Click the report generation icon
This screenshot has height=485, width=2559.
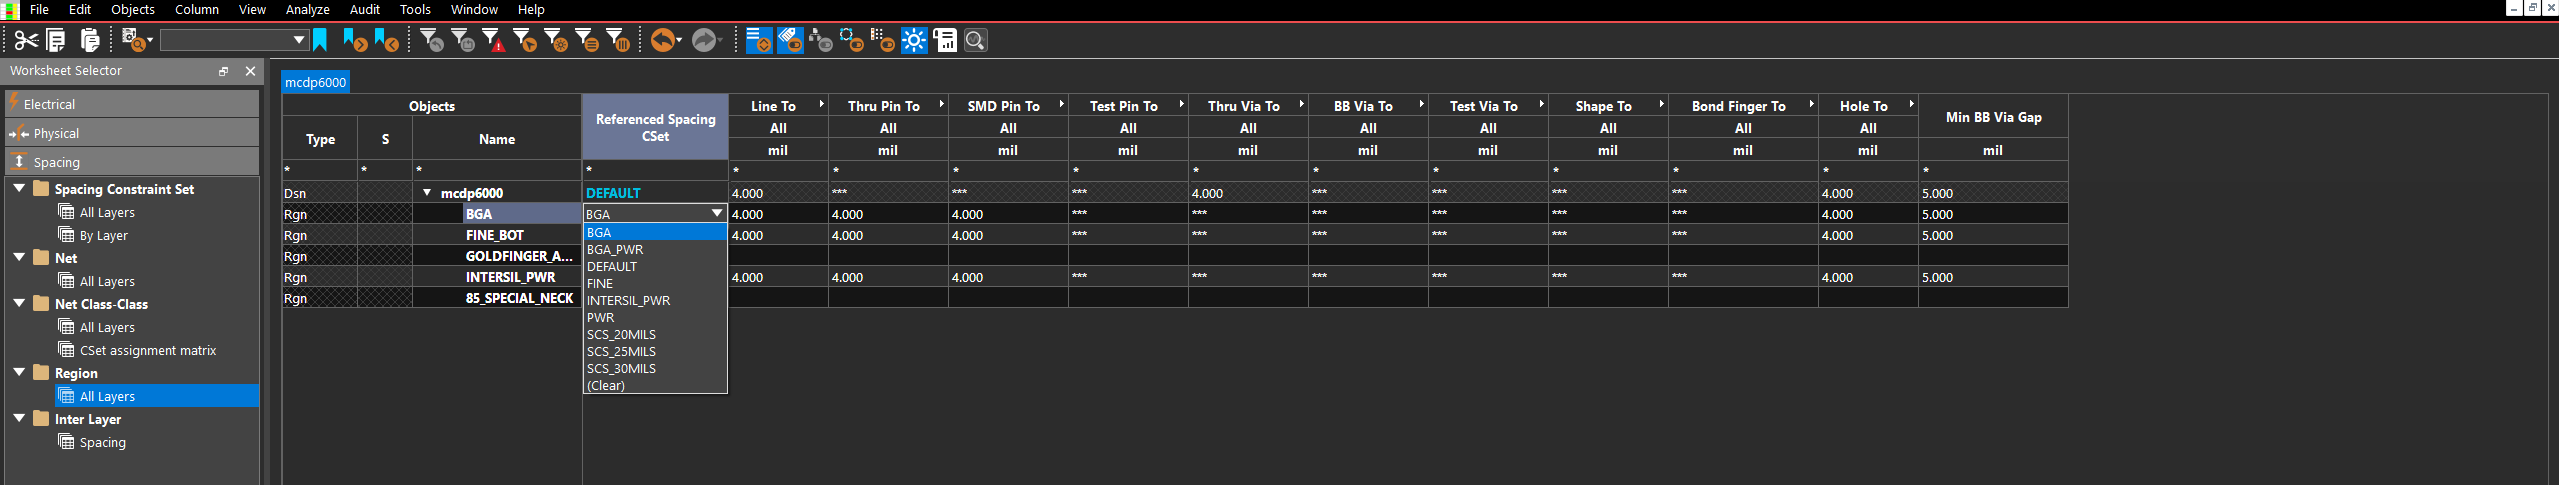(x=945, y=40)
